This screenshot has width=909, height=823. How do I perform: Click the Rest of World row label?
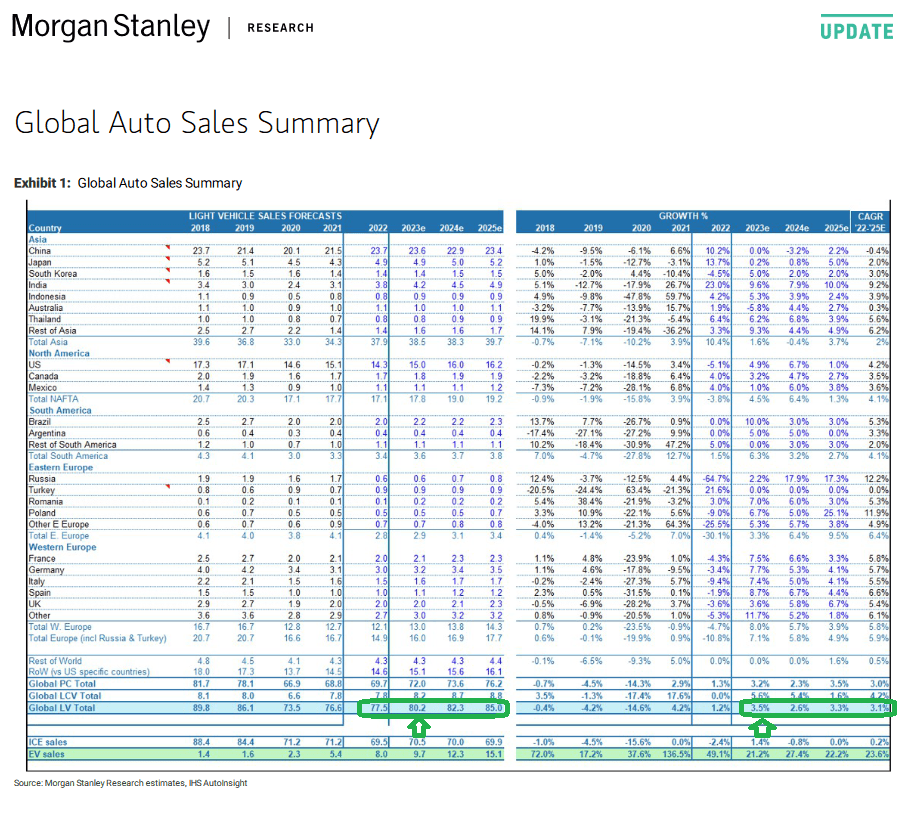coord(55,661)
